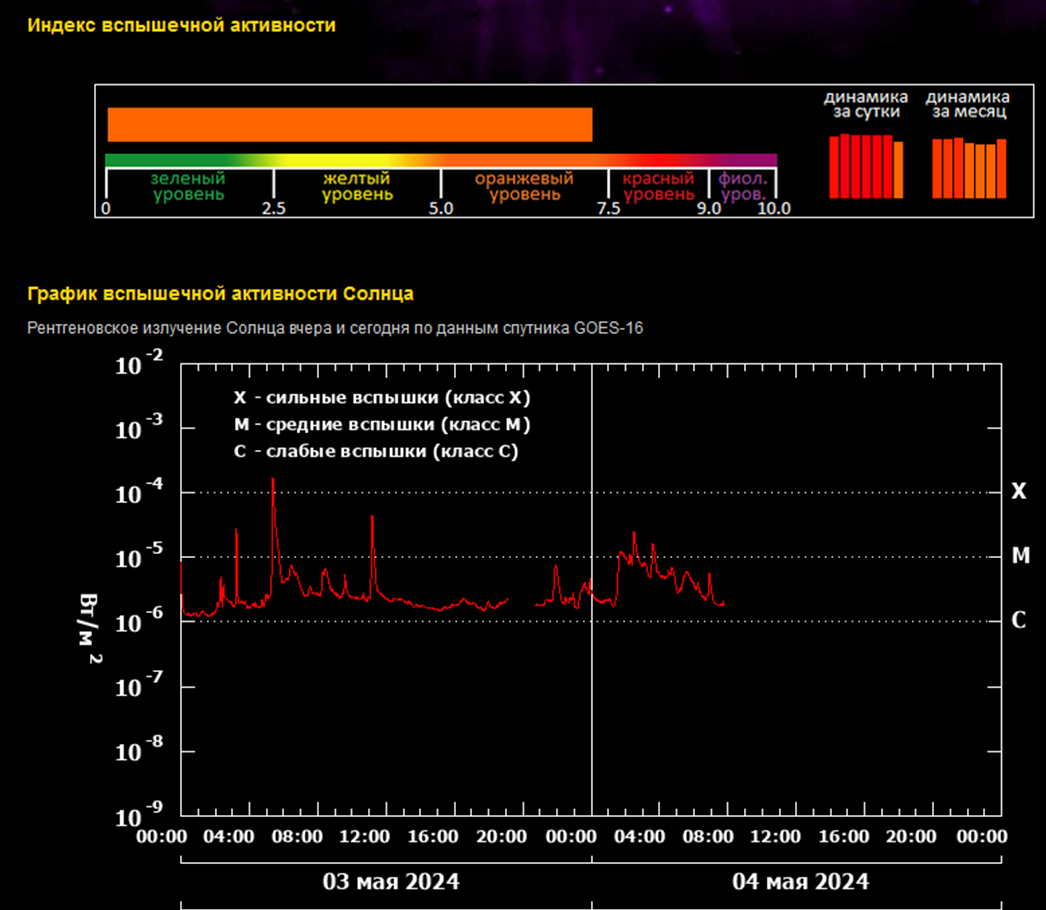This screenshot has height=910, width=1046.
Task: Click the 'Индекс вспышечной активности' heading
Action: click(x=181, y=26)
